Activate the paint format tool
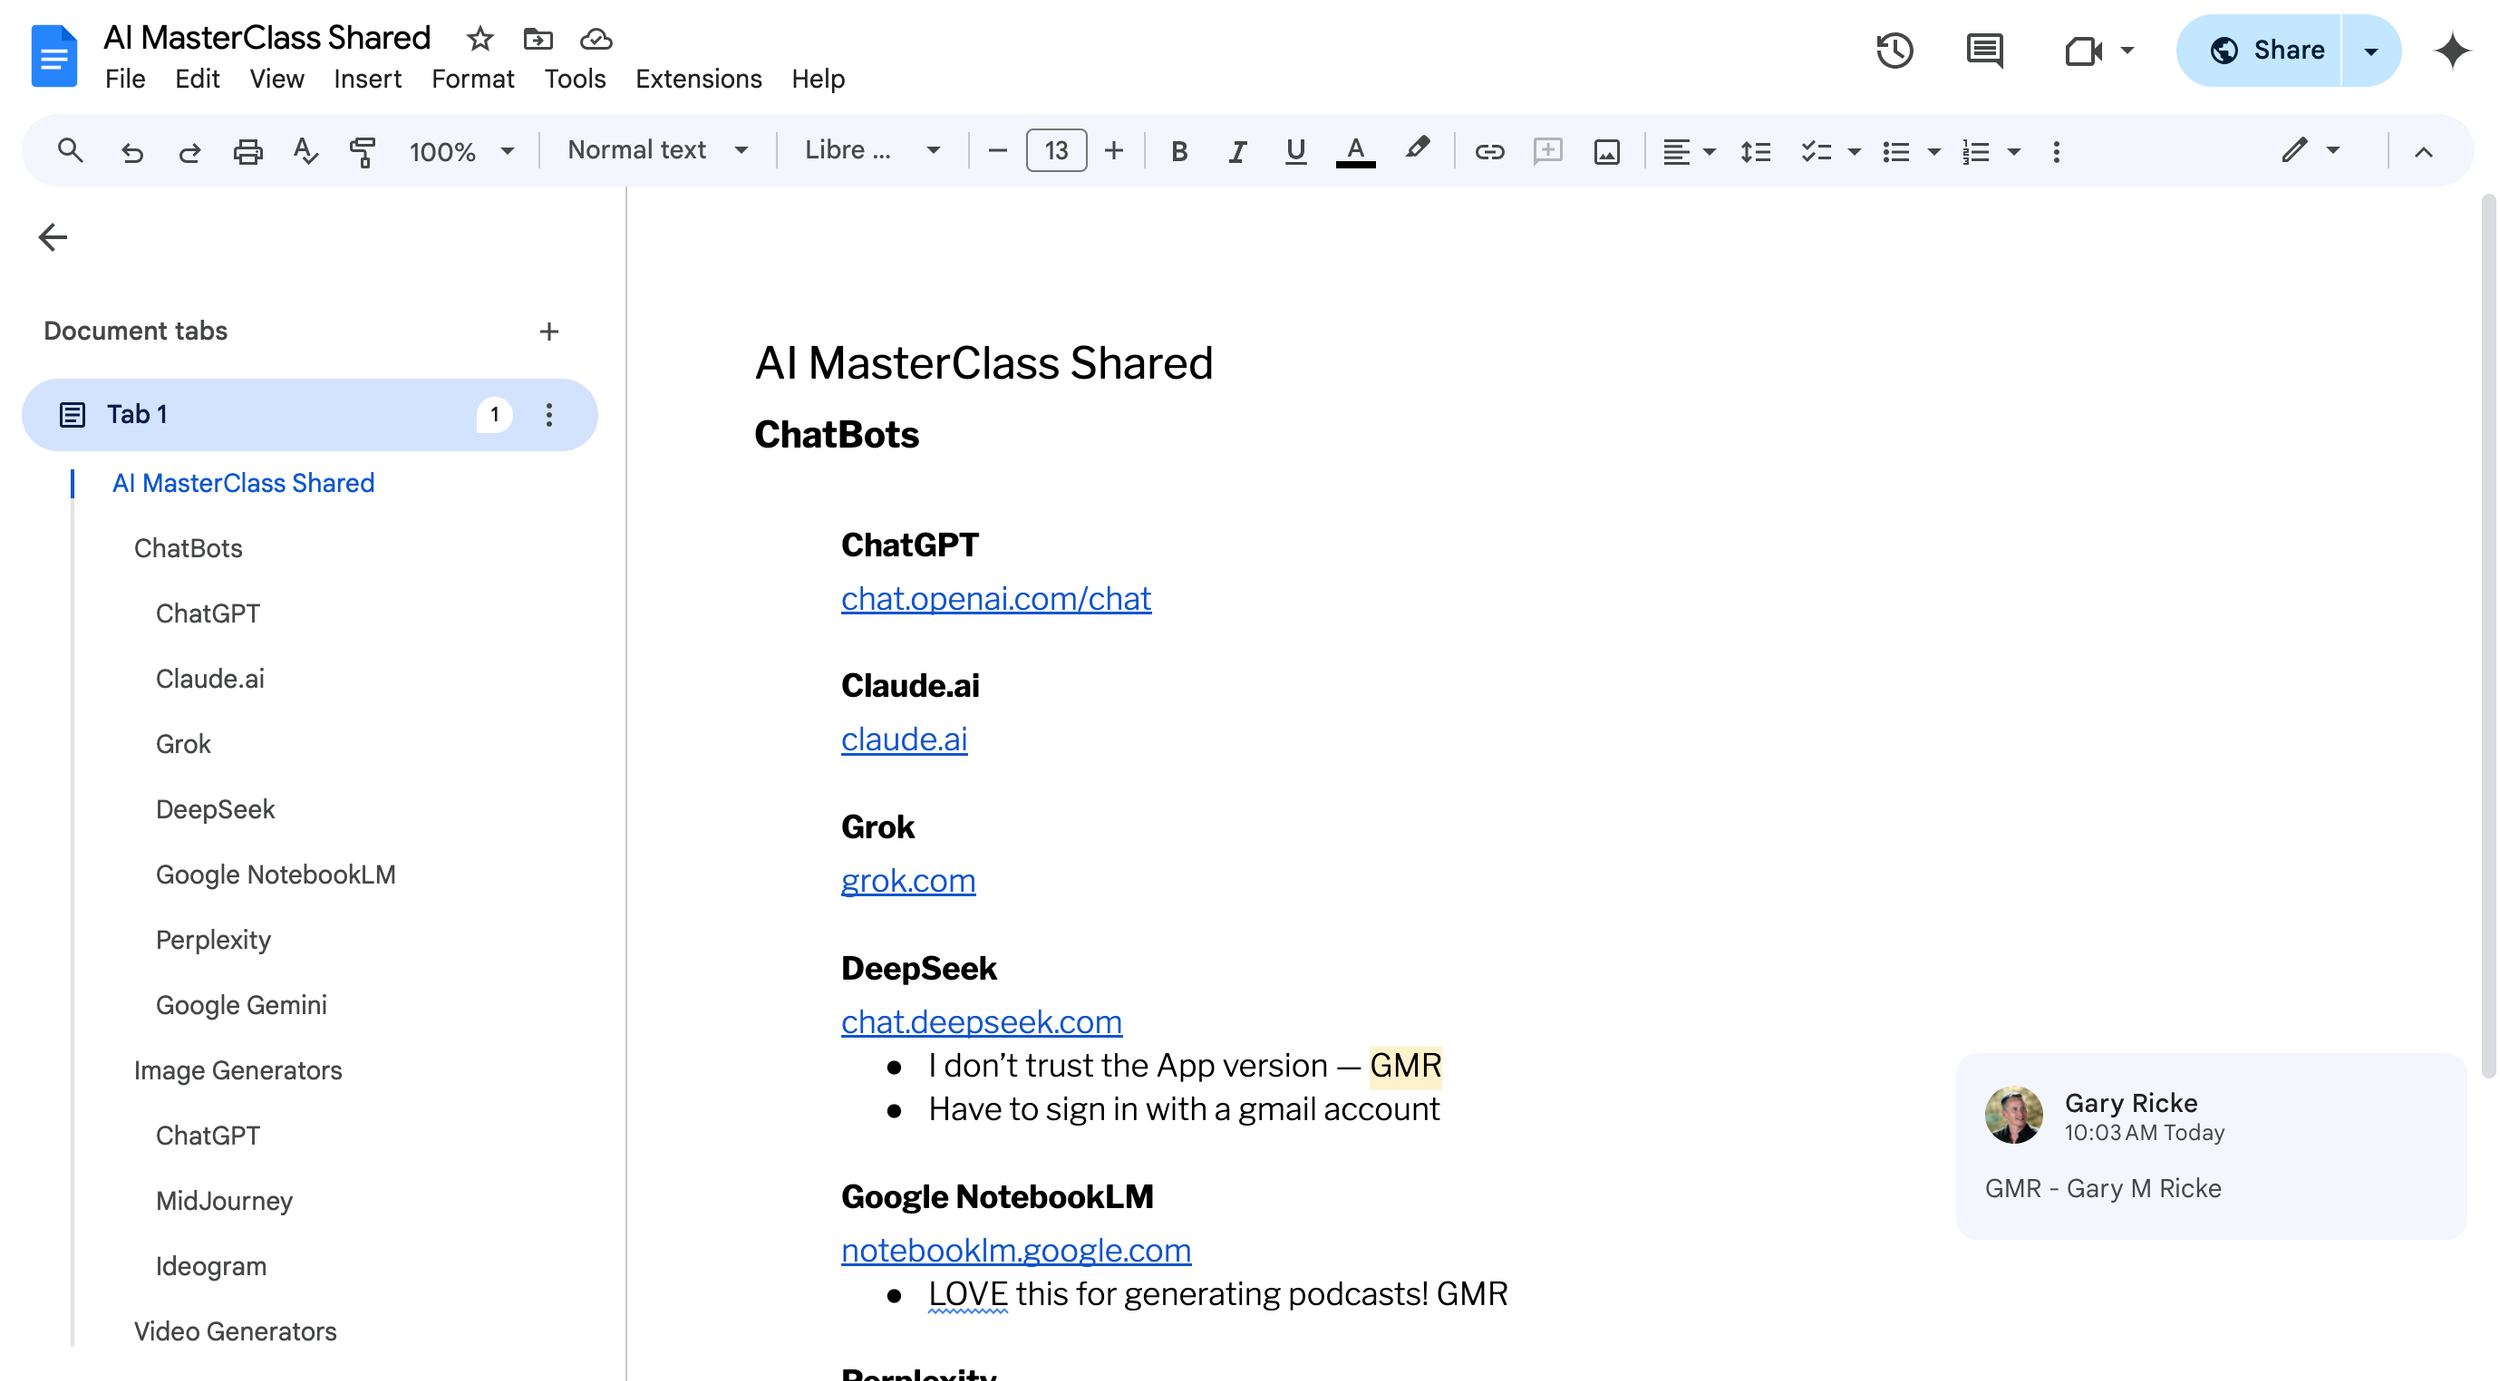 362,151
